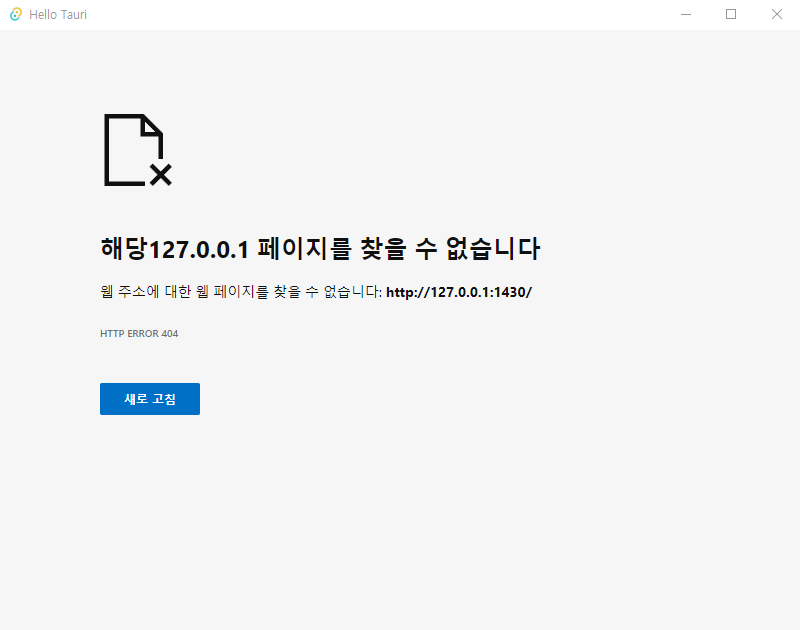Close the Hello Tauri window
Image resolution: width=800 pixels, height=630 pixels.
(777, 14)
